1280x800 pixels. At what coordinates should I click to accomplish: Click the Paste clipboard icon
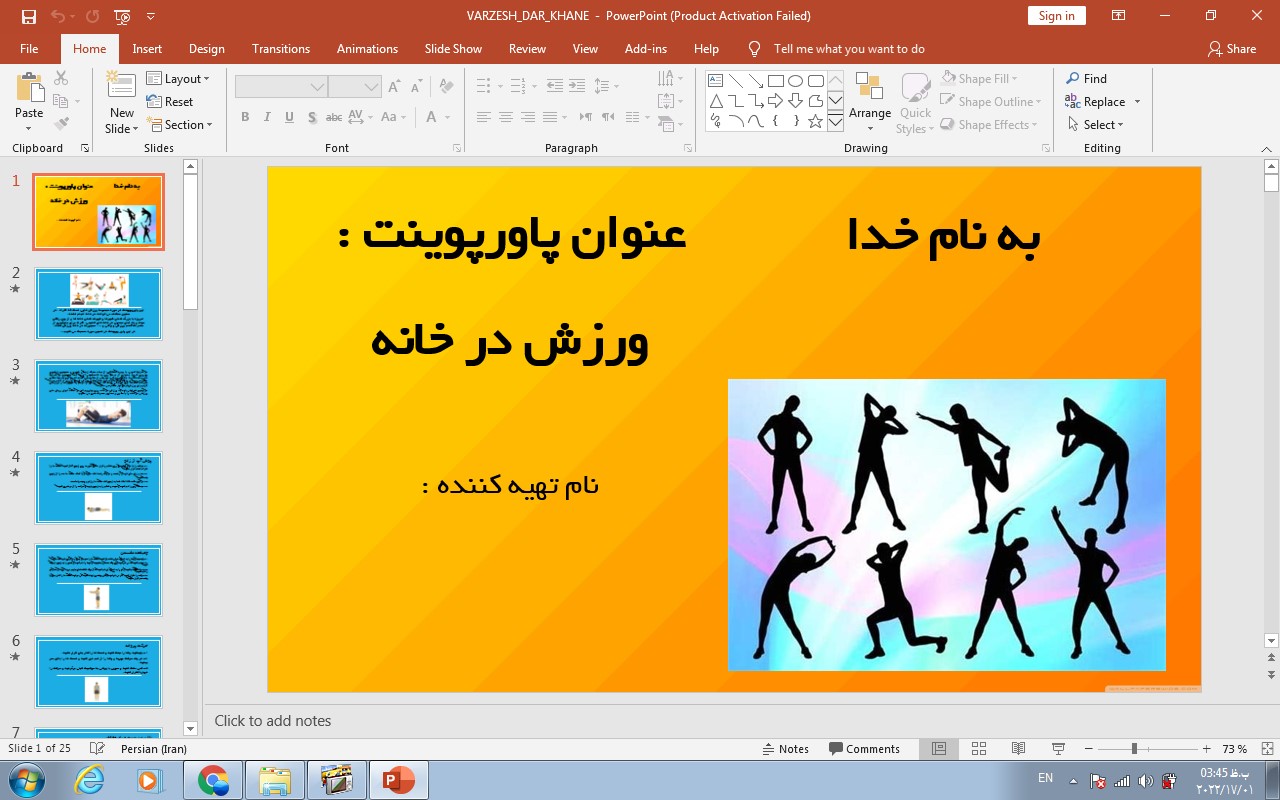(29, 88)
